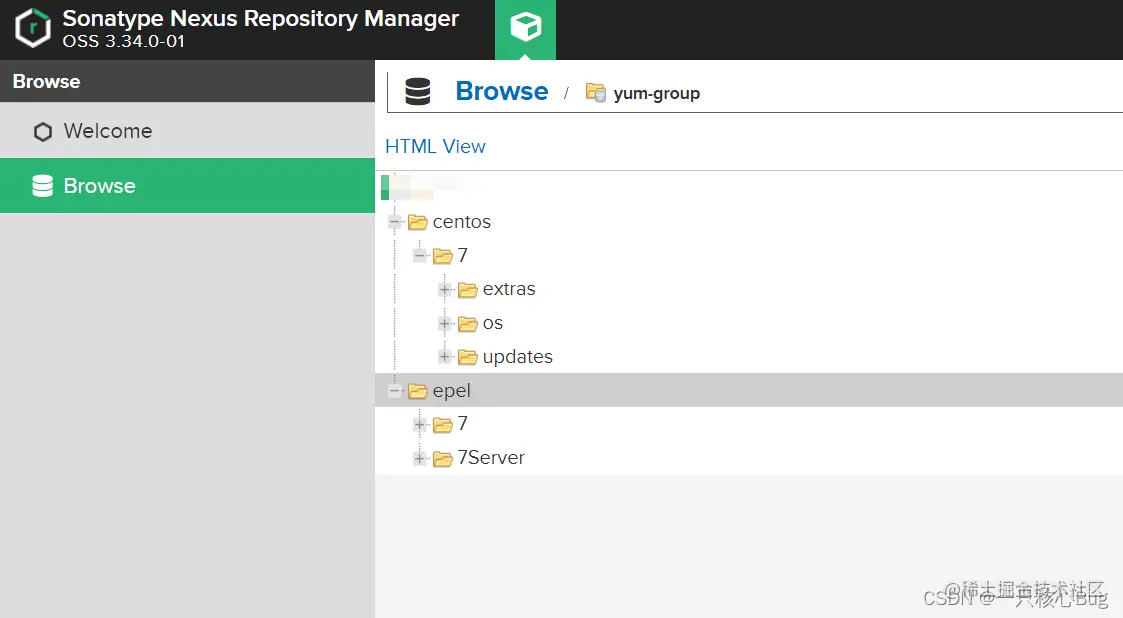Expand the 7Server folder node
Image resolution: width=1123 pixels, height=618 pixels.
click(420, 458)
